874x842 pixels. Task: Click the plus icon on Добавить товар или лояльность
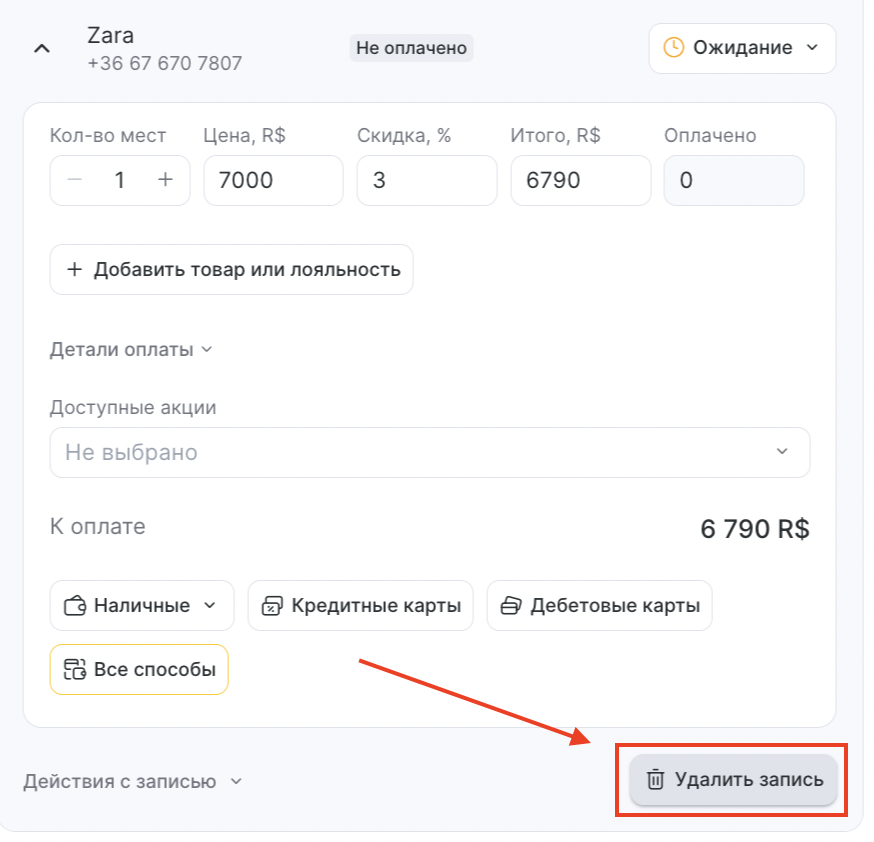click(75, 270)
